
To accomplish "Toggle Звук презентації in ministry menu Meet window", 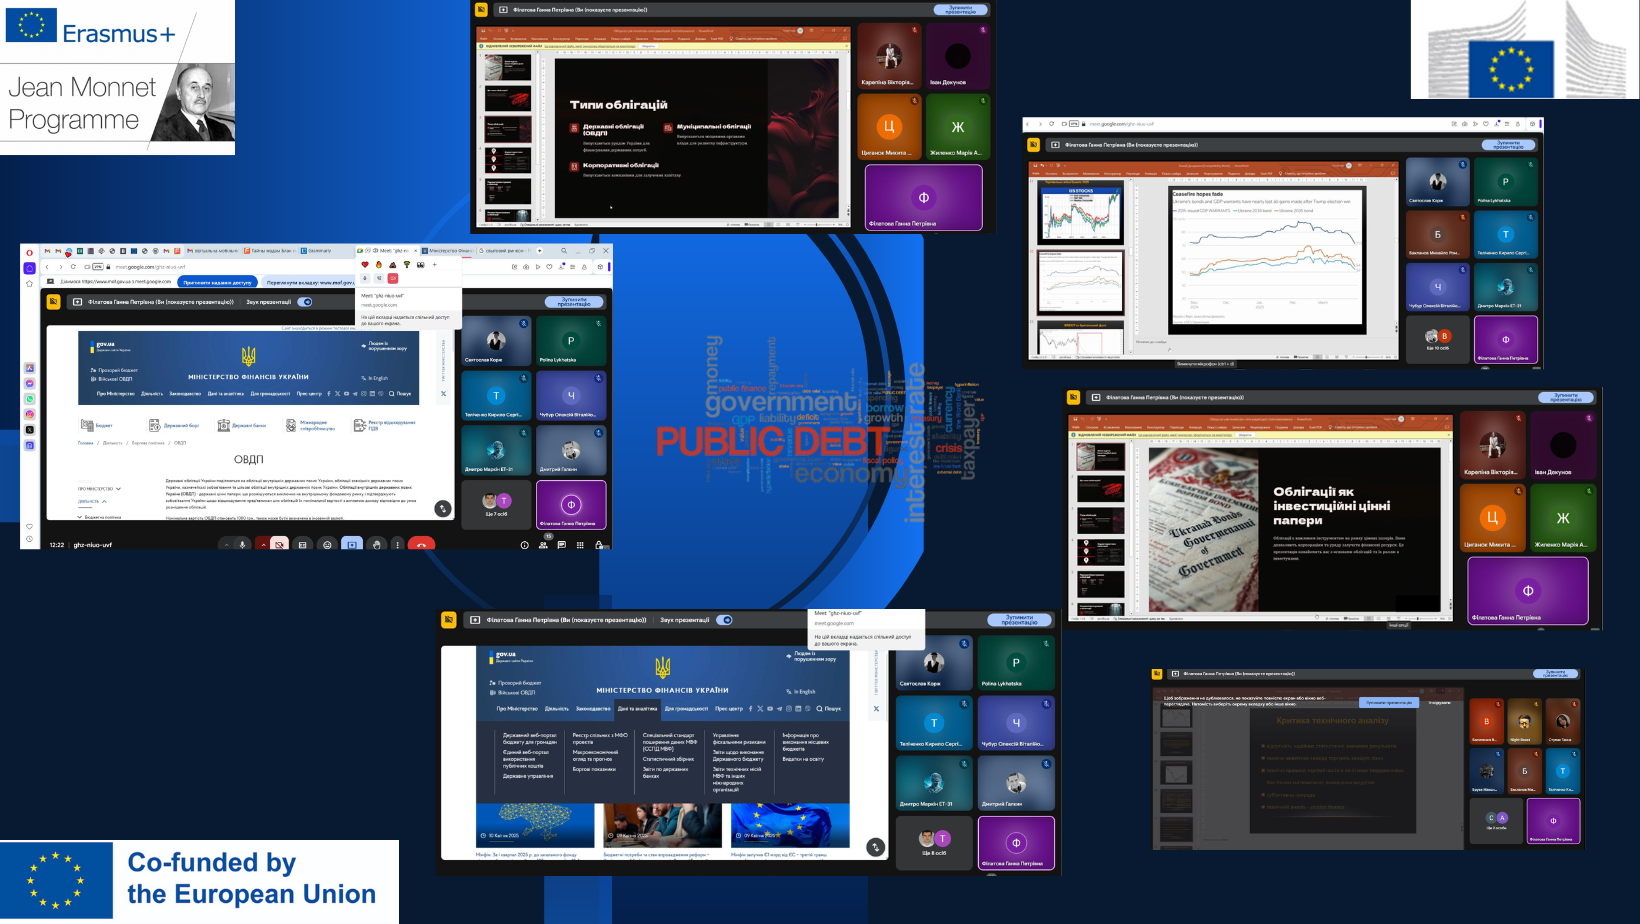I will (725, 620).
